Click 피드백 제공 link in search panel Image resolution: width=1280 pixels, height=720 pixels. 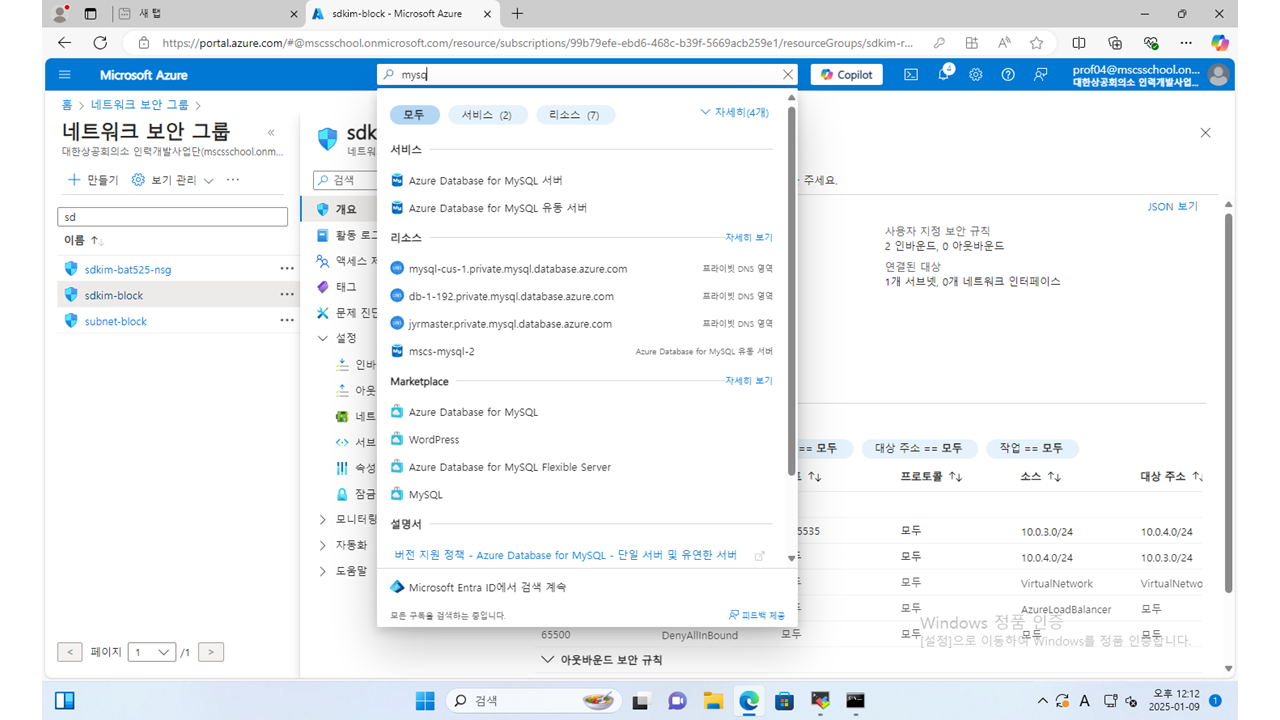point(757,615)
